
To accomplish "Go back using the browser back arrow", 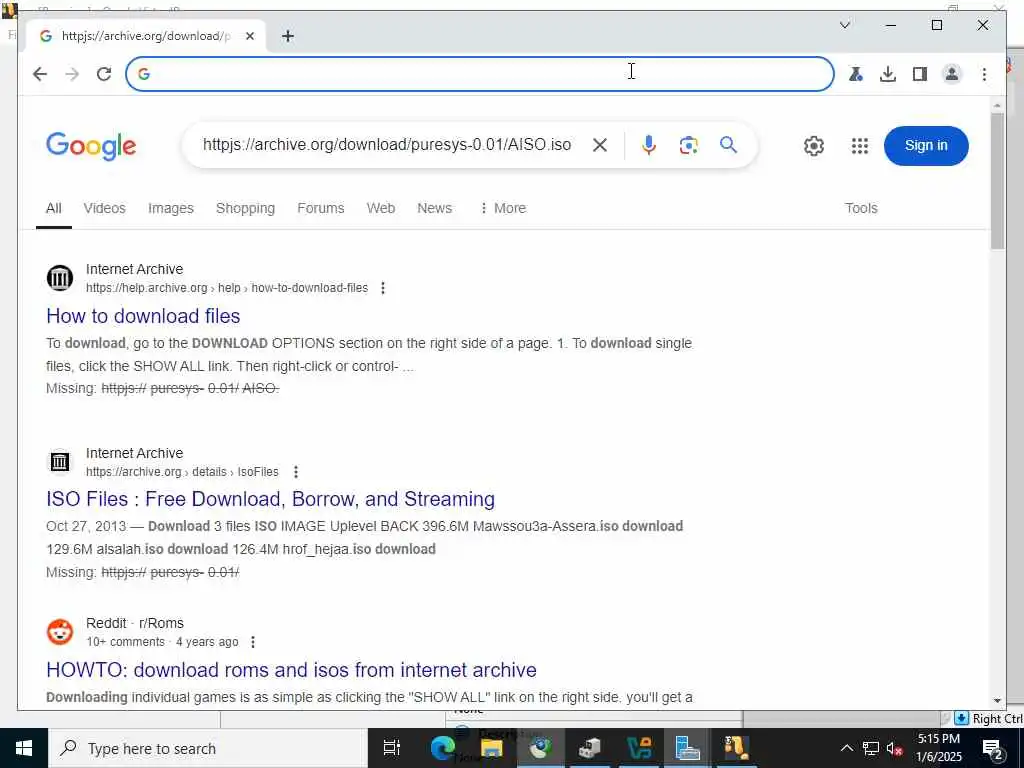I will pos(40,74).
